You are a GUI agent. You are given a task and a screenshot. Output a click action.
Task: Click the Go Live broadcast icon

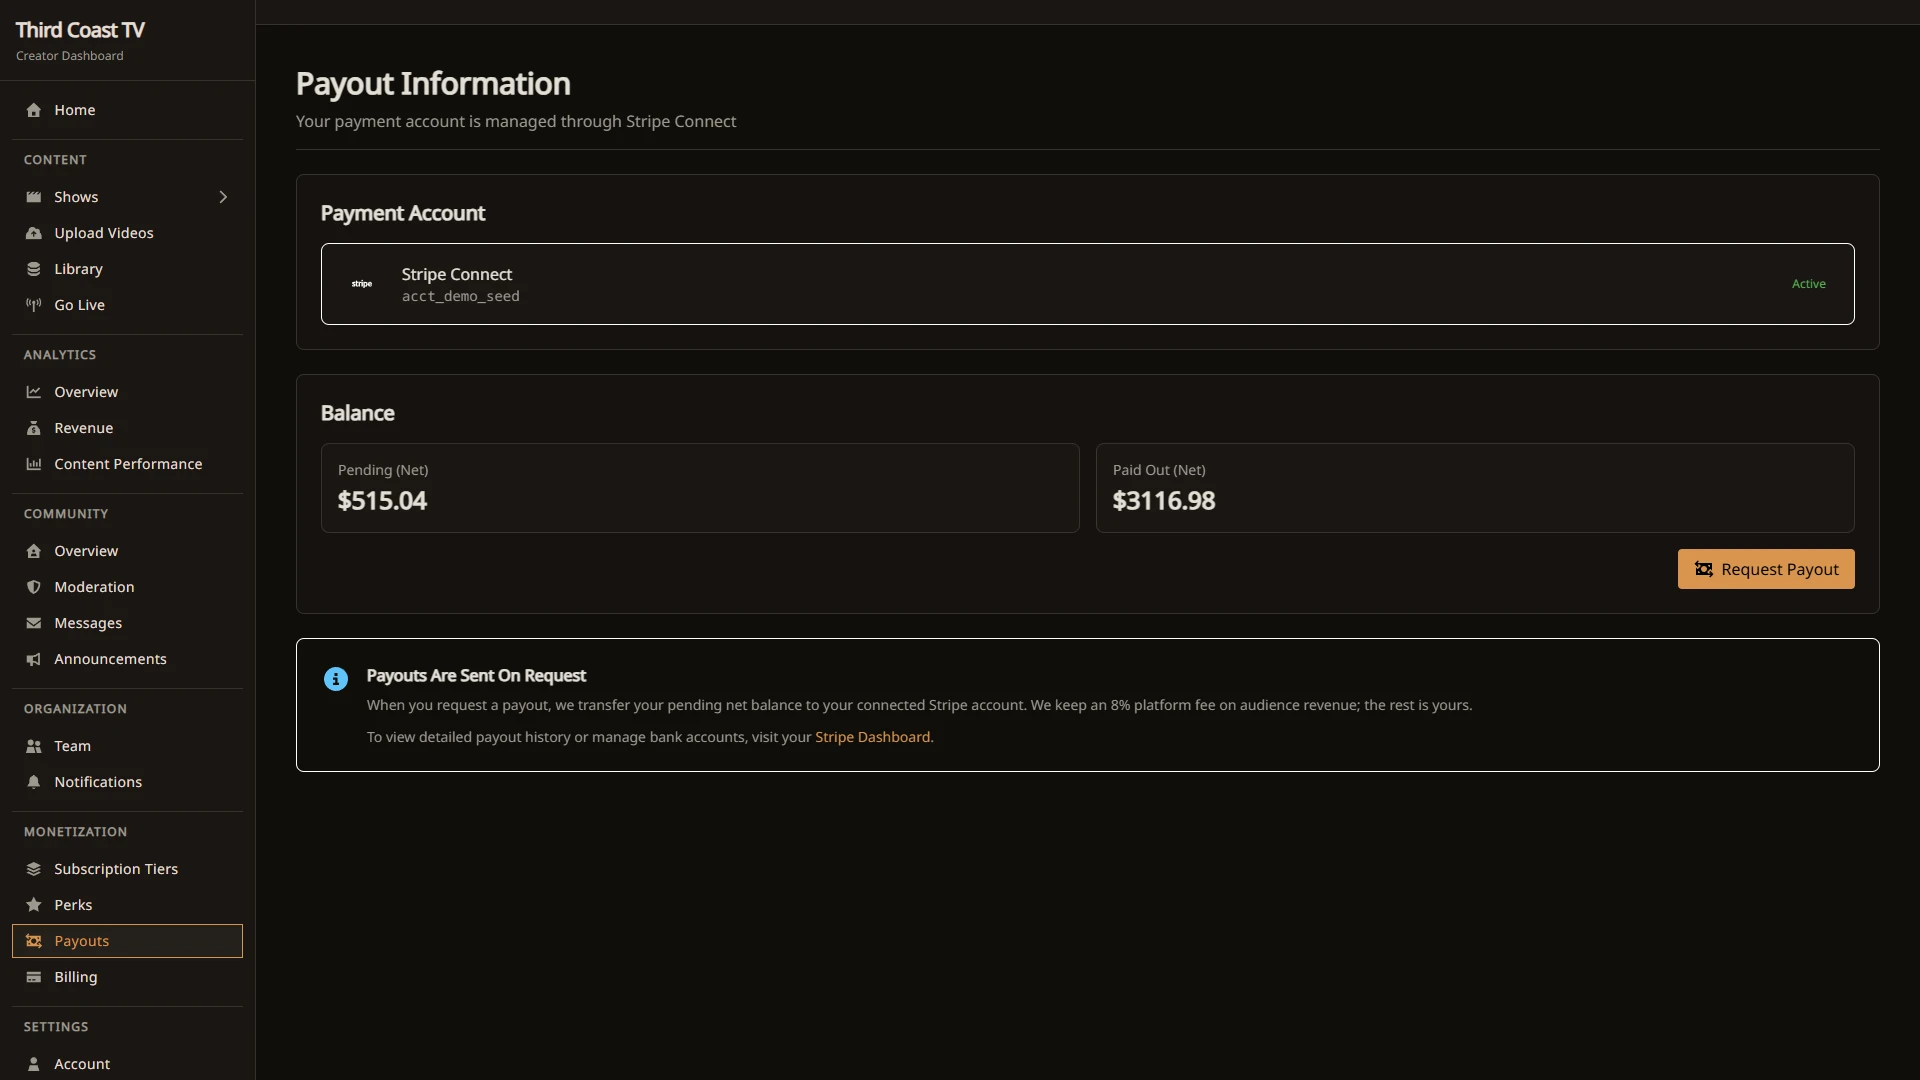pyautogui.click(x=34, y=305)
